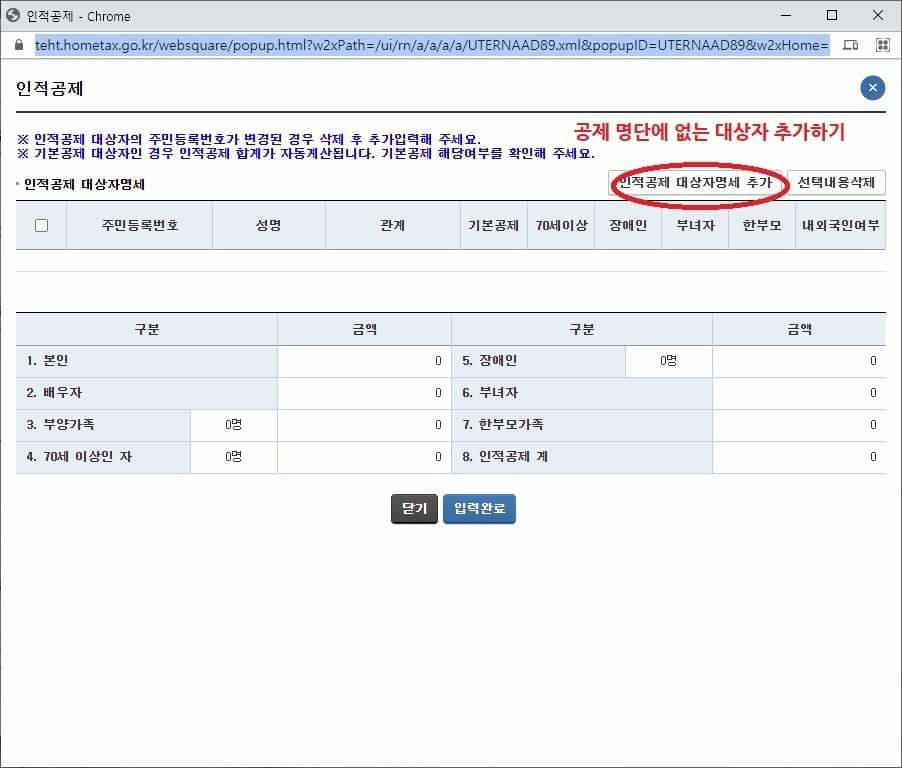Viewport: 902px width, 768px height.
Task: Click the 주민등록번호 column header
Action: 139,226
